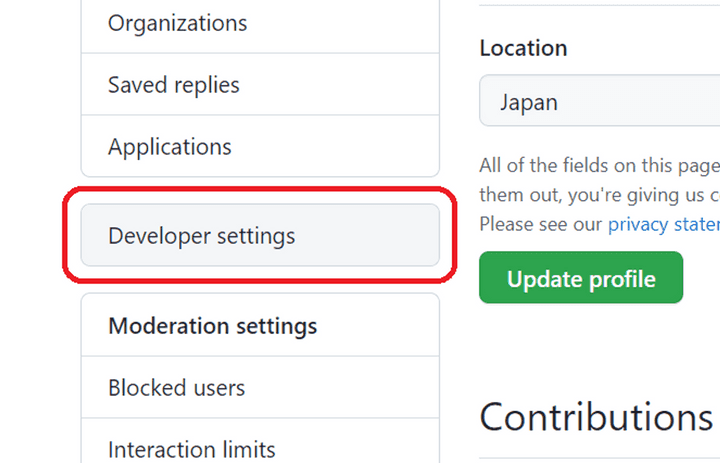
Task: Go to Saved replies
Action: point(174,85)
